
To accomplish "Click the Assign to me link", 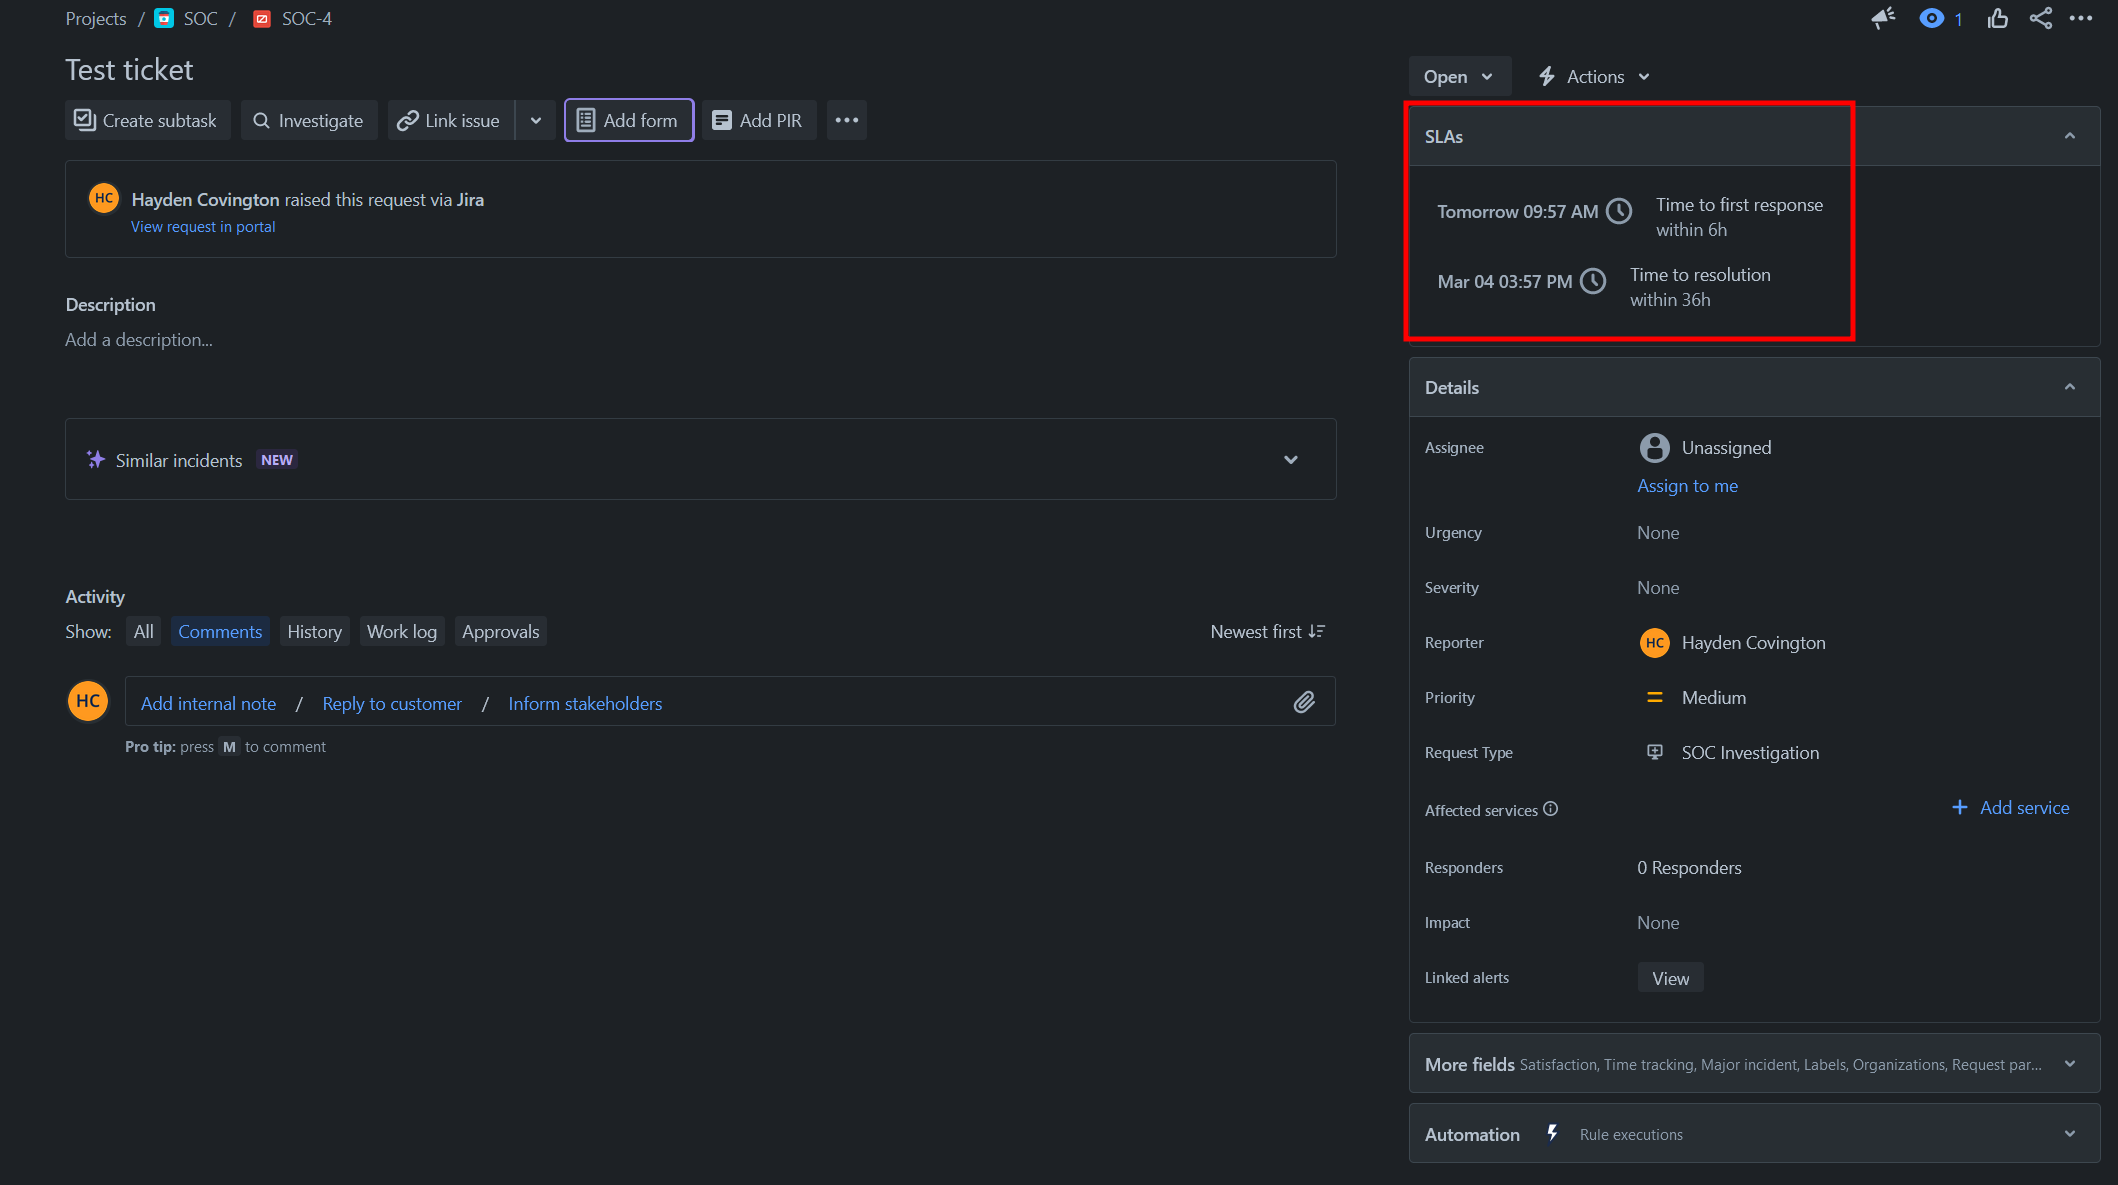I will (1687, 486).
